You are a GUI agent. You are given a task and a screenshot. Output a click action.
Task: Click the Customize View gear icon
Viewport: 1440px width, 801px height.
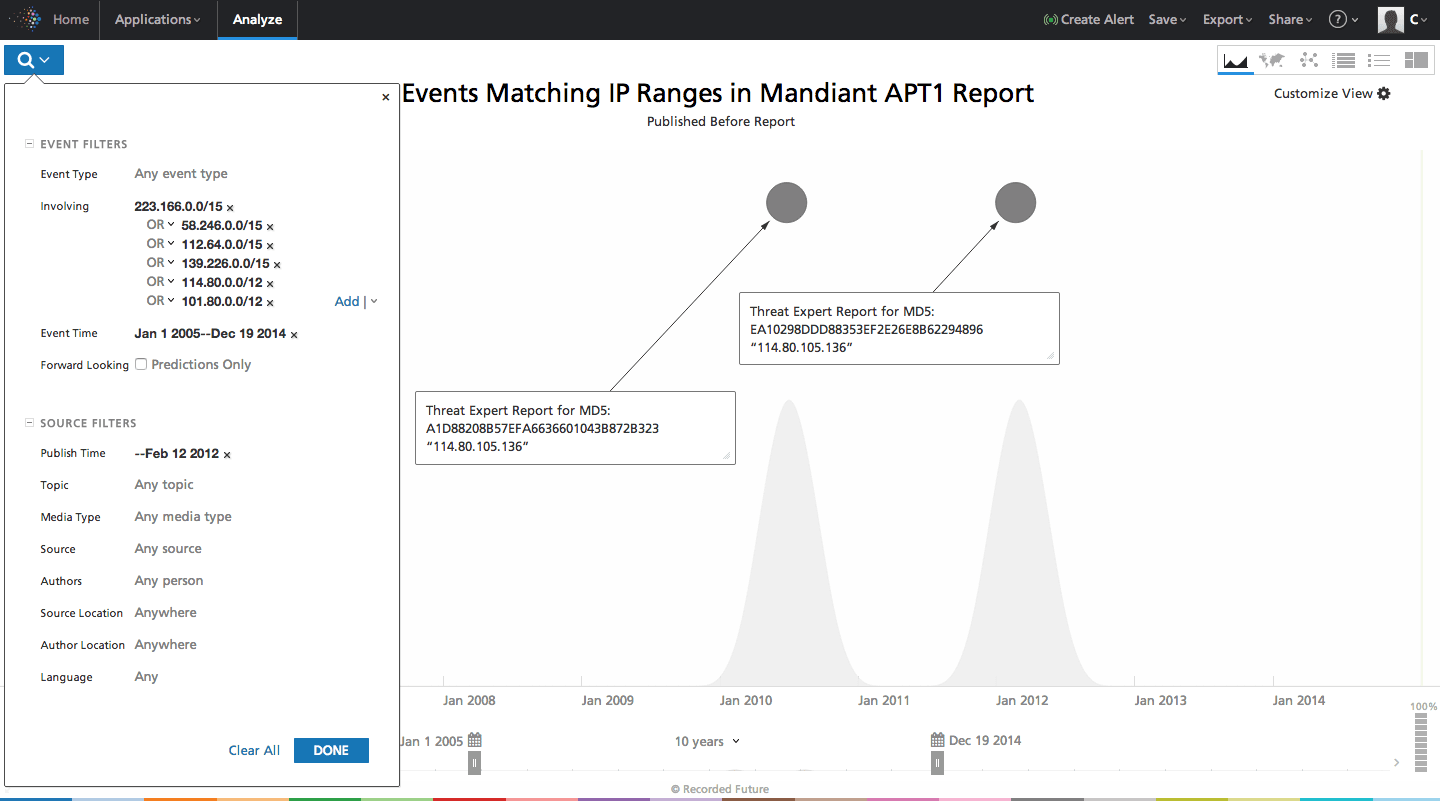[1384, 93]
